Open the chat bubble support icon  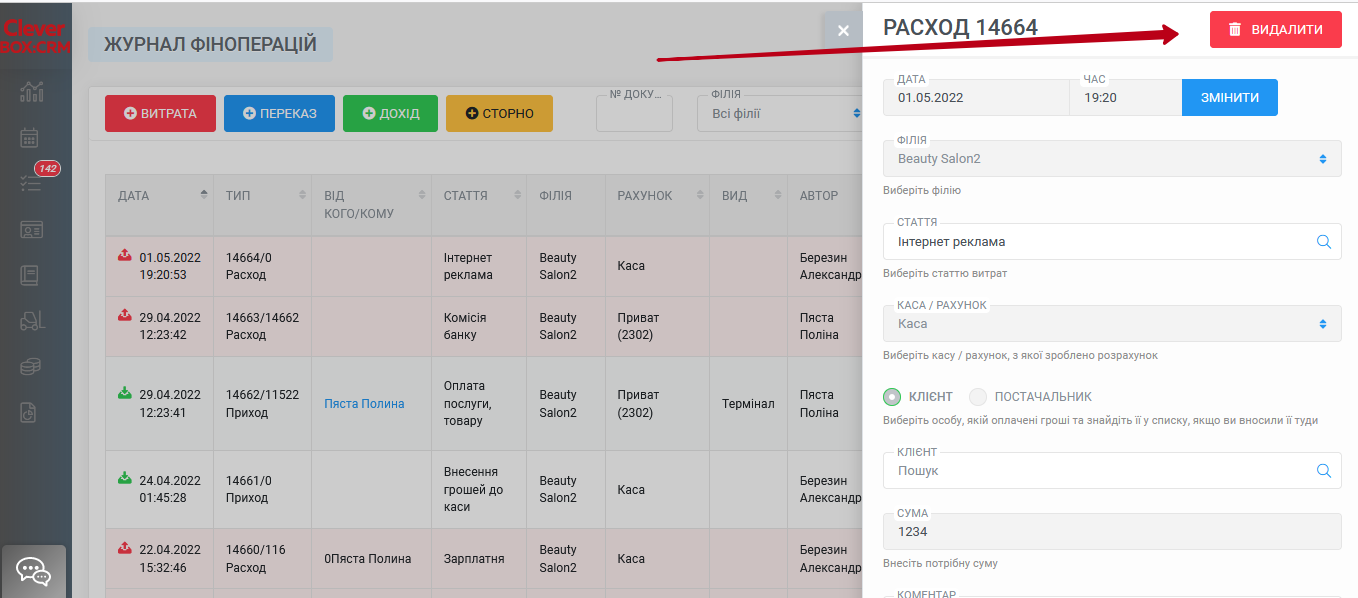[x=33, y=571]
